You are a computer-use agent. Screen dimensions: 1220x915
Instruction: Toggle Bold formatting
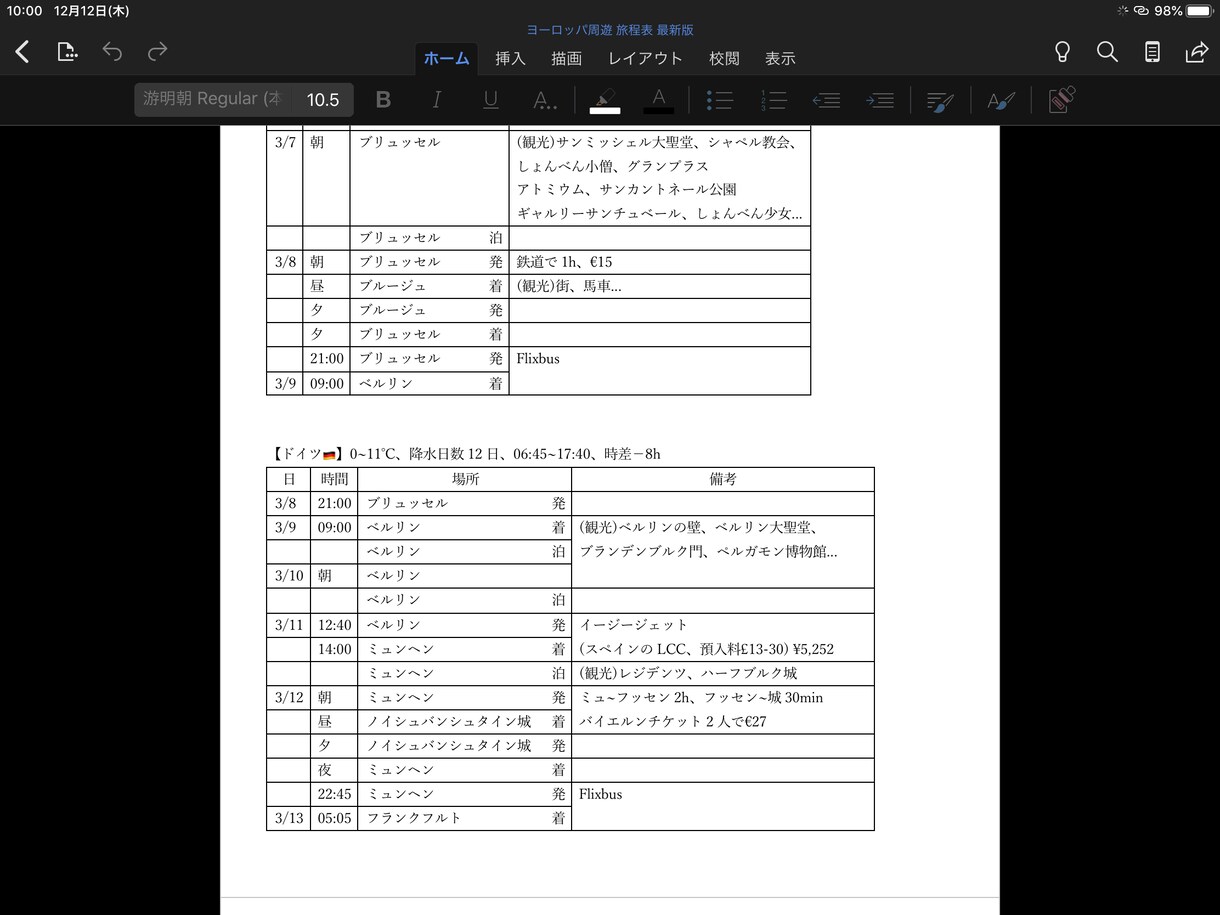tap(383, 100)
